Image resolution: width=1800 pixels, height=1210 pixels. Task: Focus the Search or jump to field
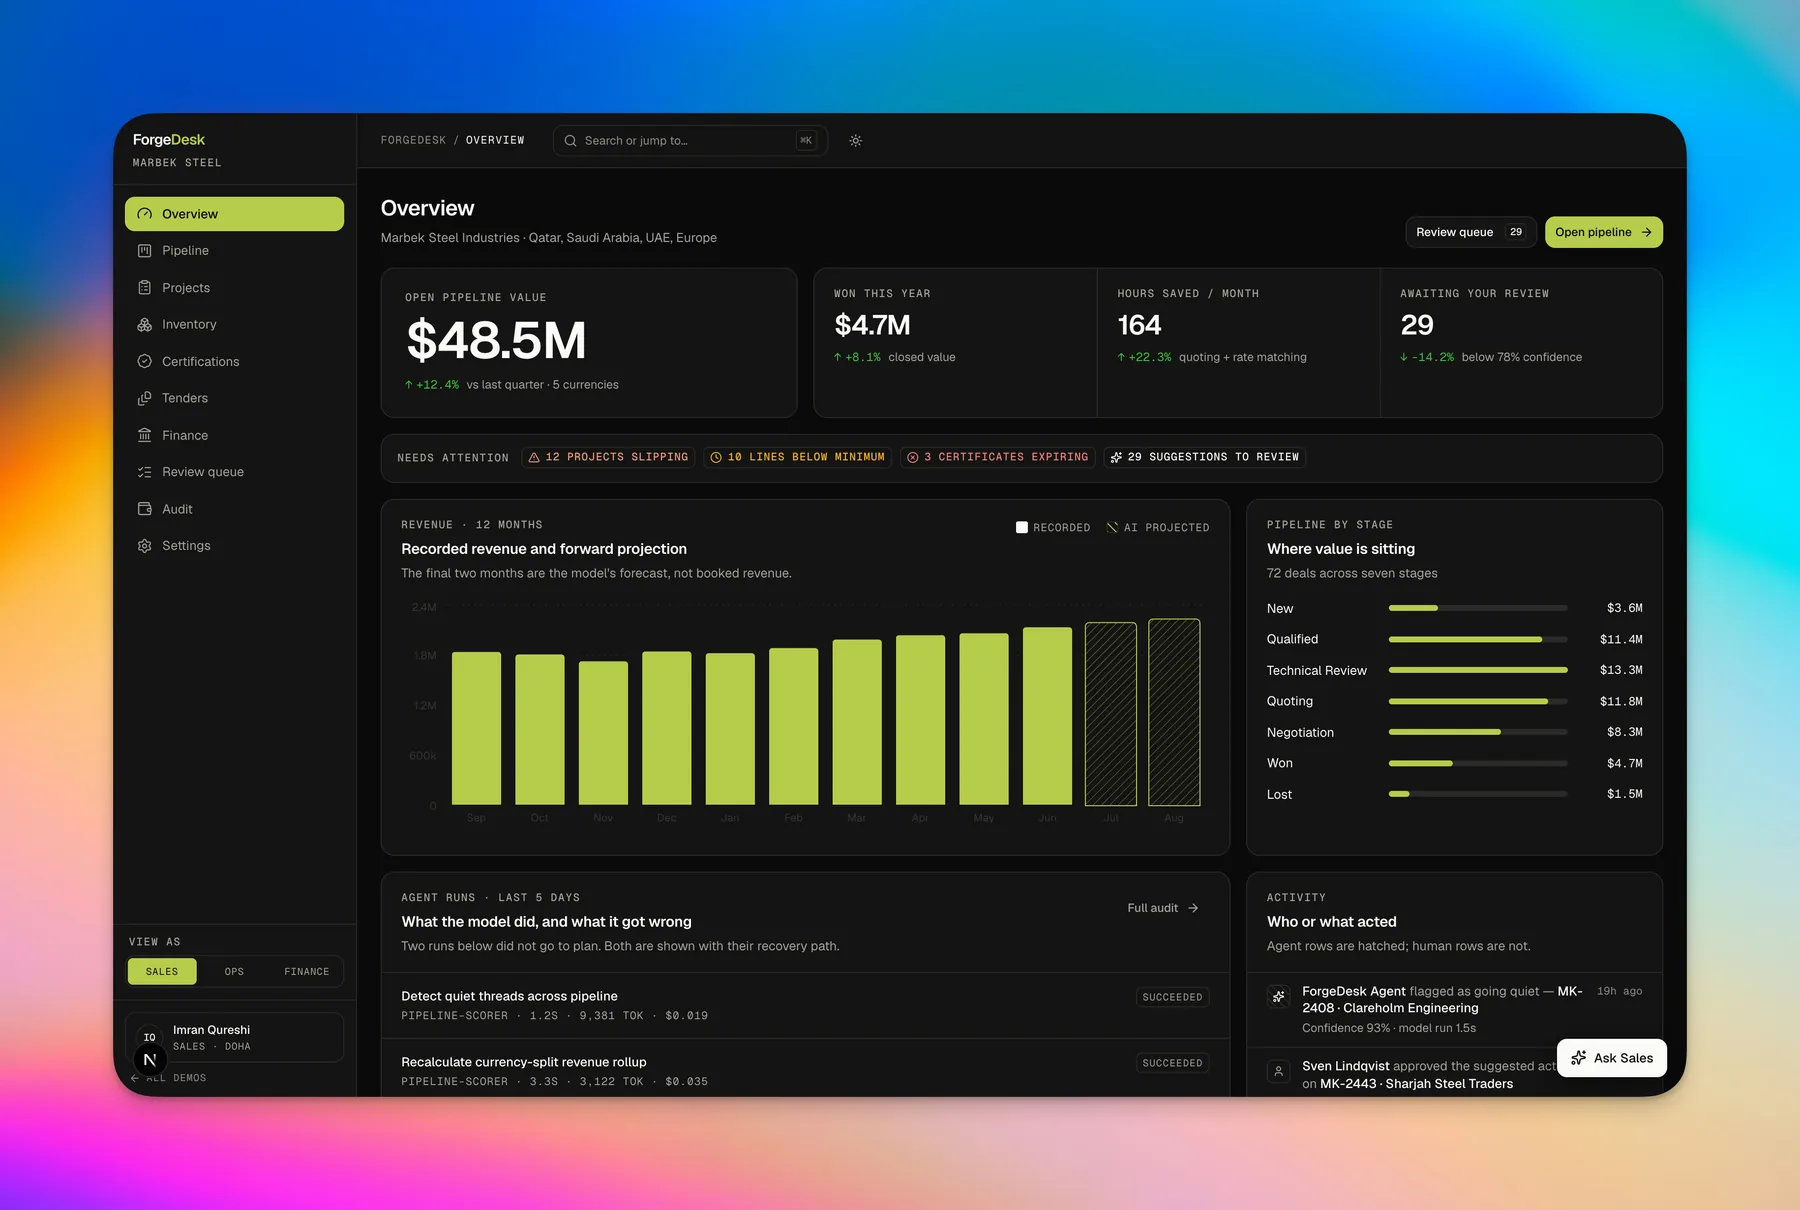[x=690, y=141]
